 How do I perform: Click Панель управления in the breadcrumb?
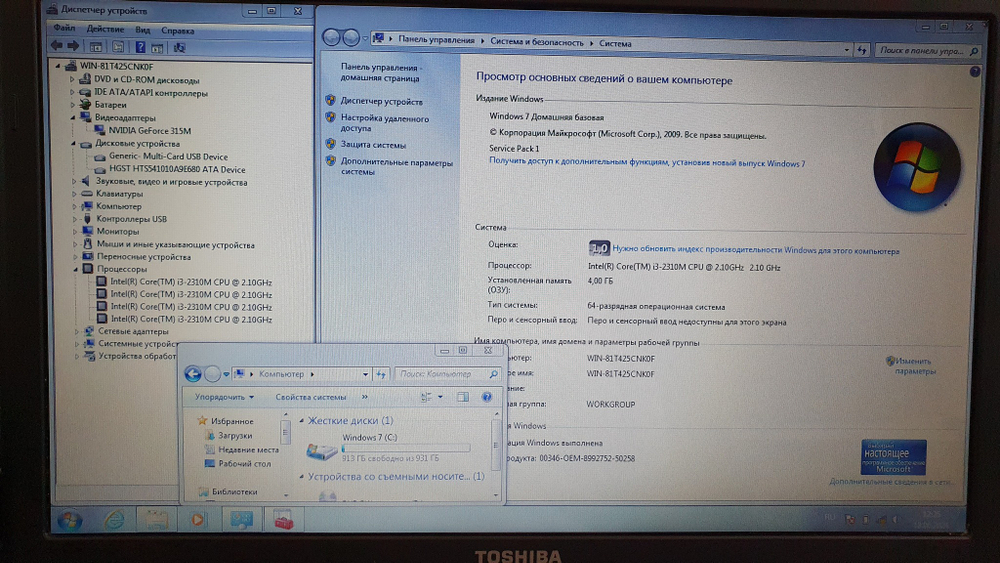pyautogui.click(x=436, y=40)
